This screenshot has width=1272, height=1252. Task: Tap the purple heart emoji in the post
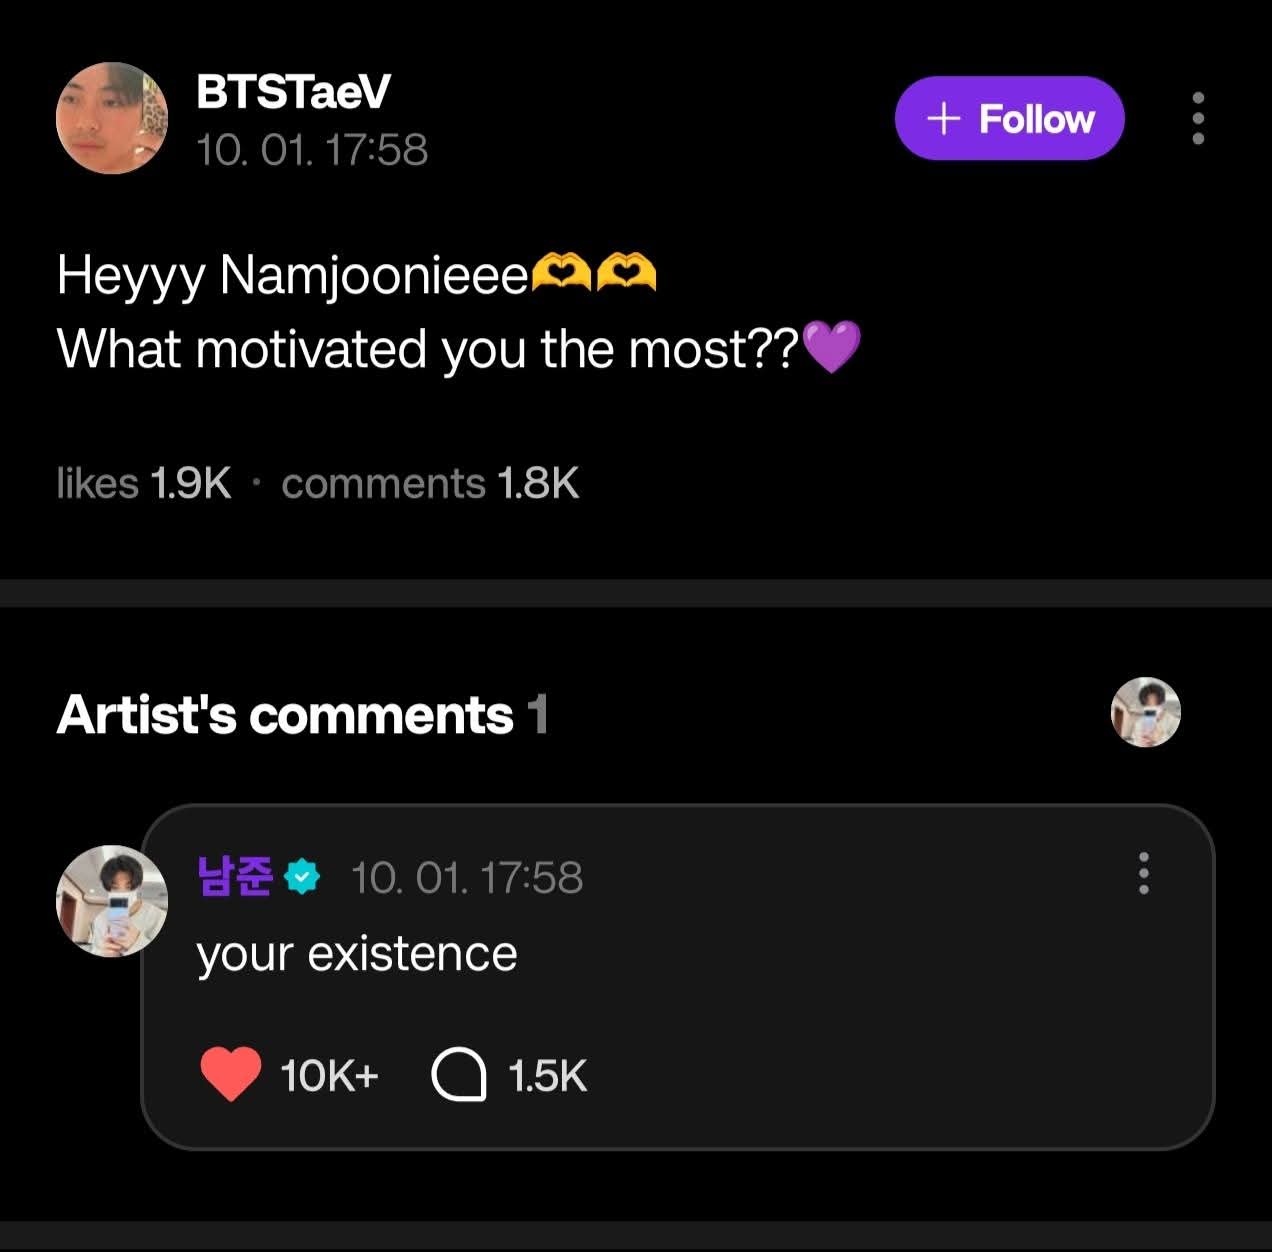tap(832, 346)
